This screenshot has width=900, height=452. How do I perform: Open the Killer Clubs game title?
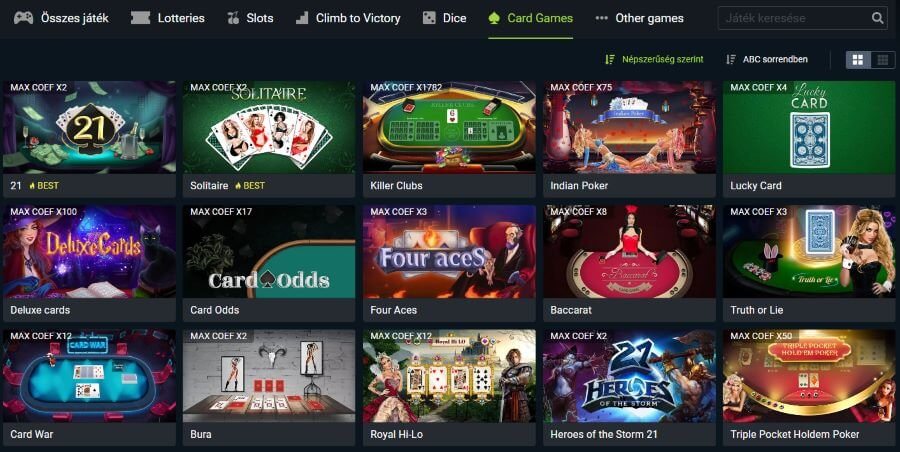pyautogui.click(x=396, y=186)
